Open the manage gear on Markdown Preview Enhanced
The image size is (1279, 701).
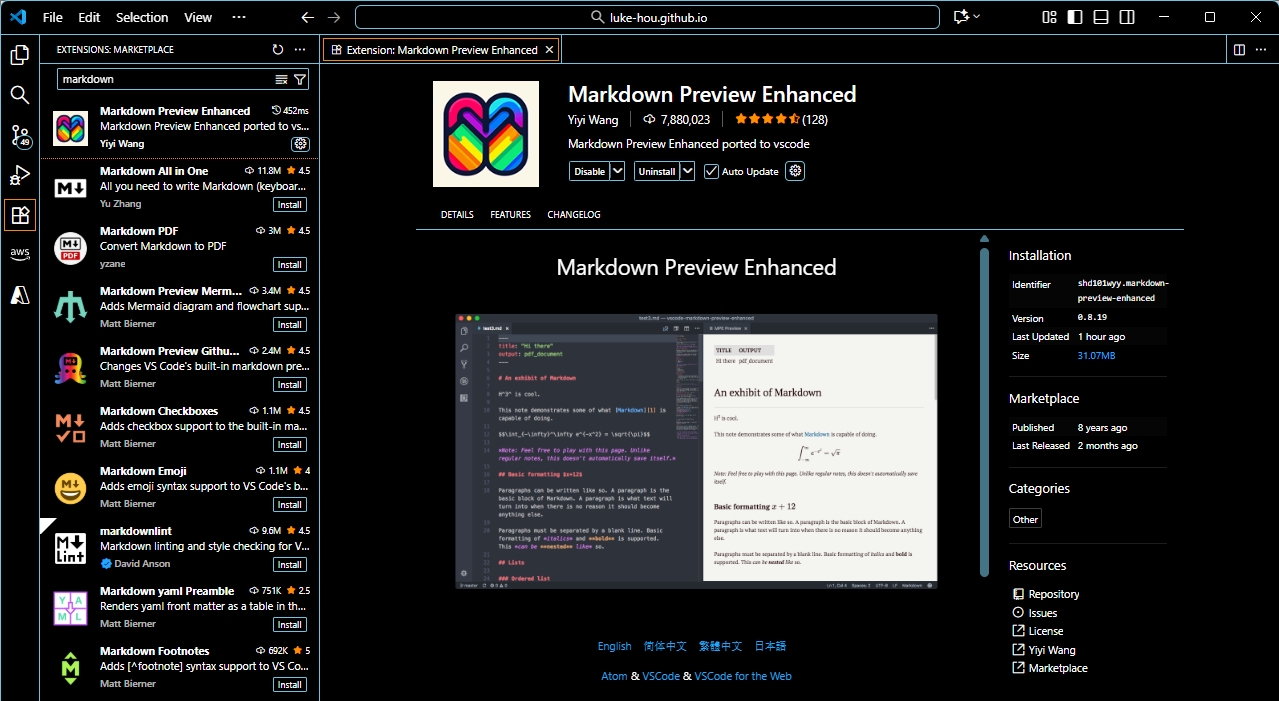point(300,143)
